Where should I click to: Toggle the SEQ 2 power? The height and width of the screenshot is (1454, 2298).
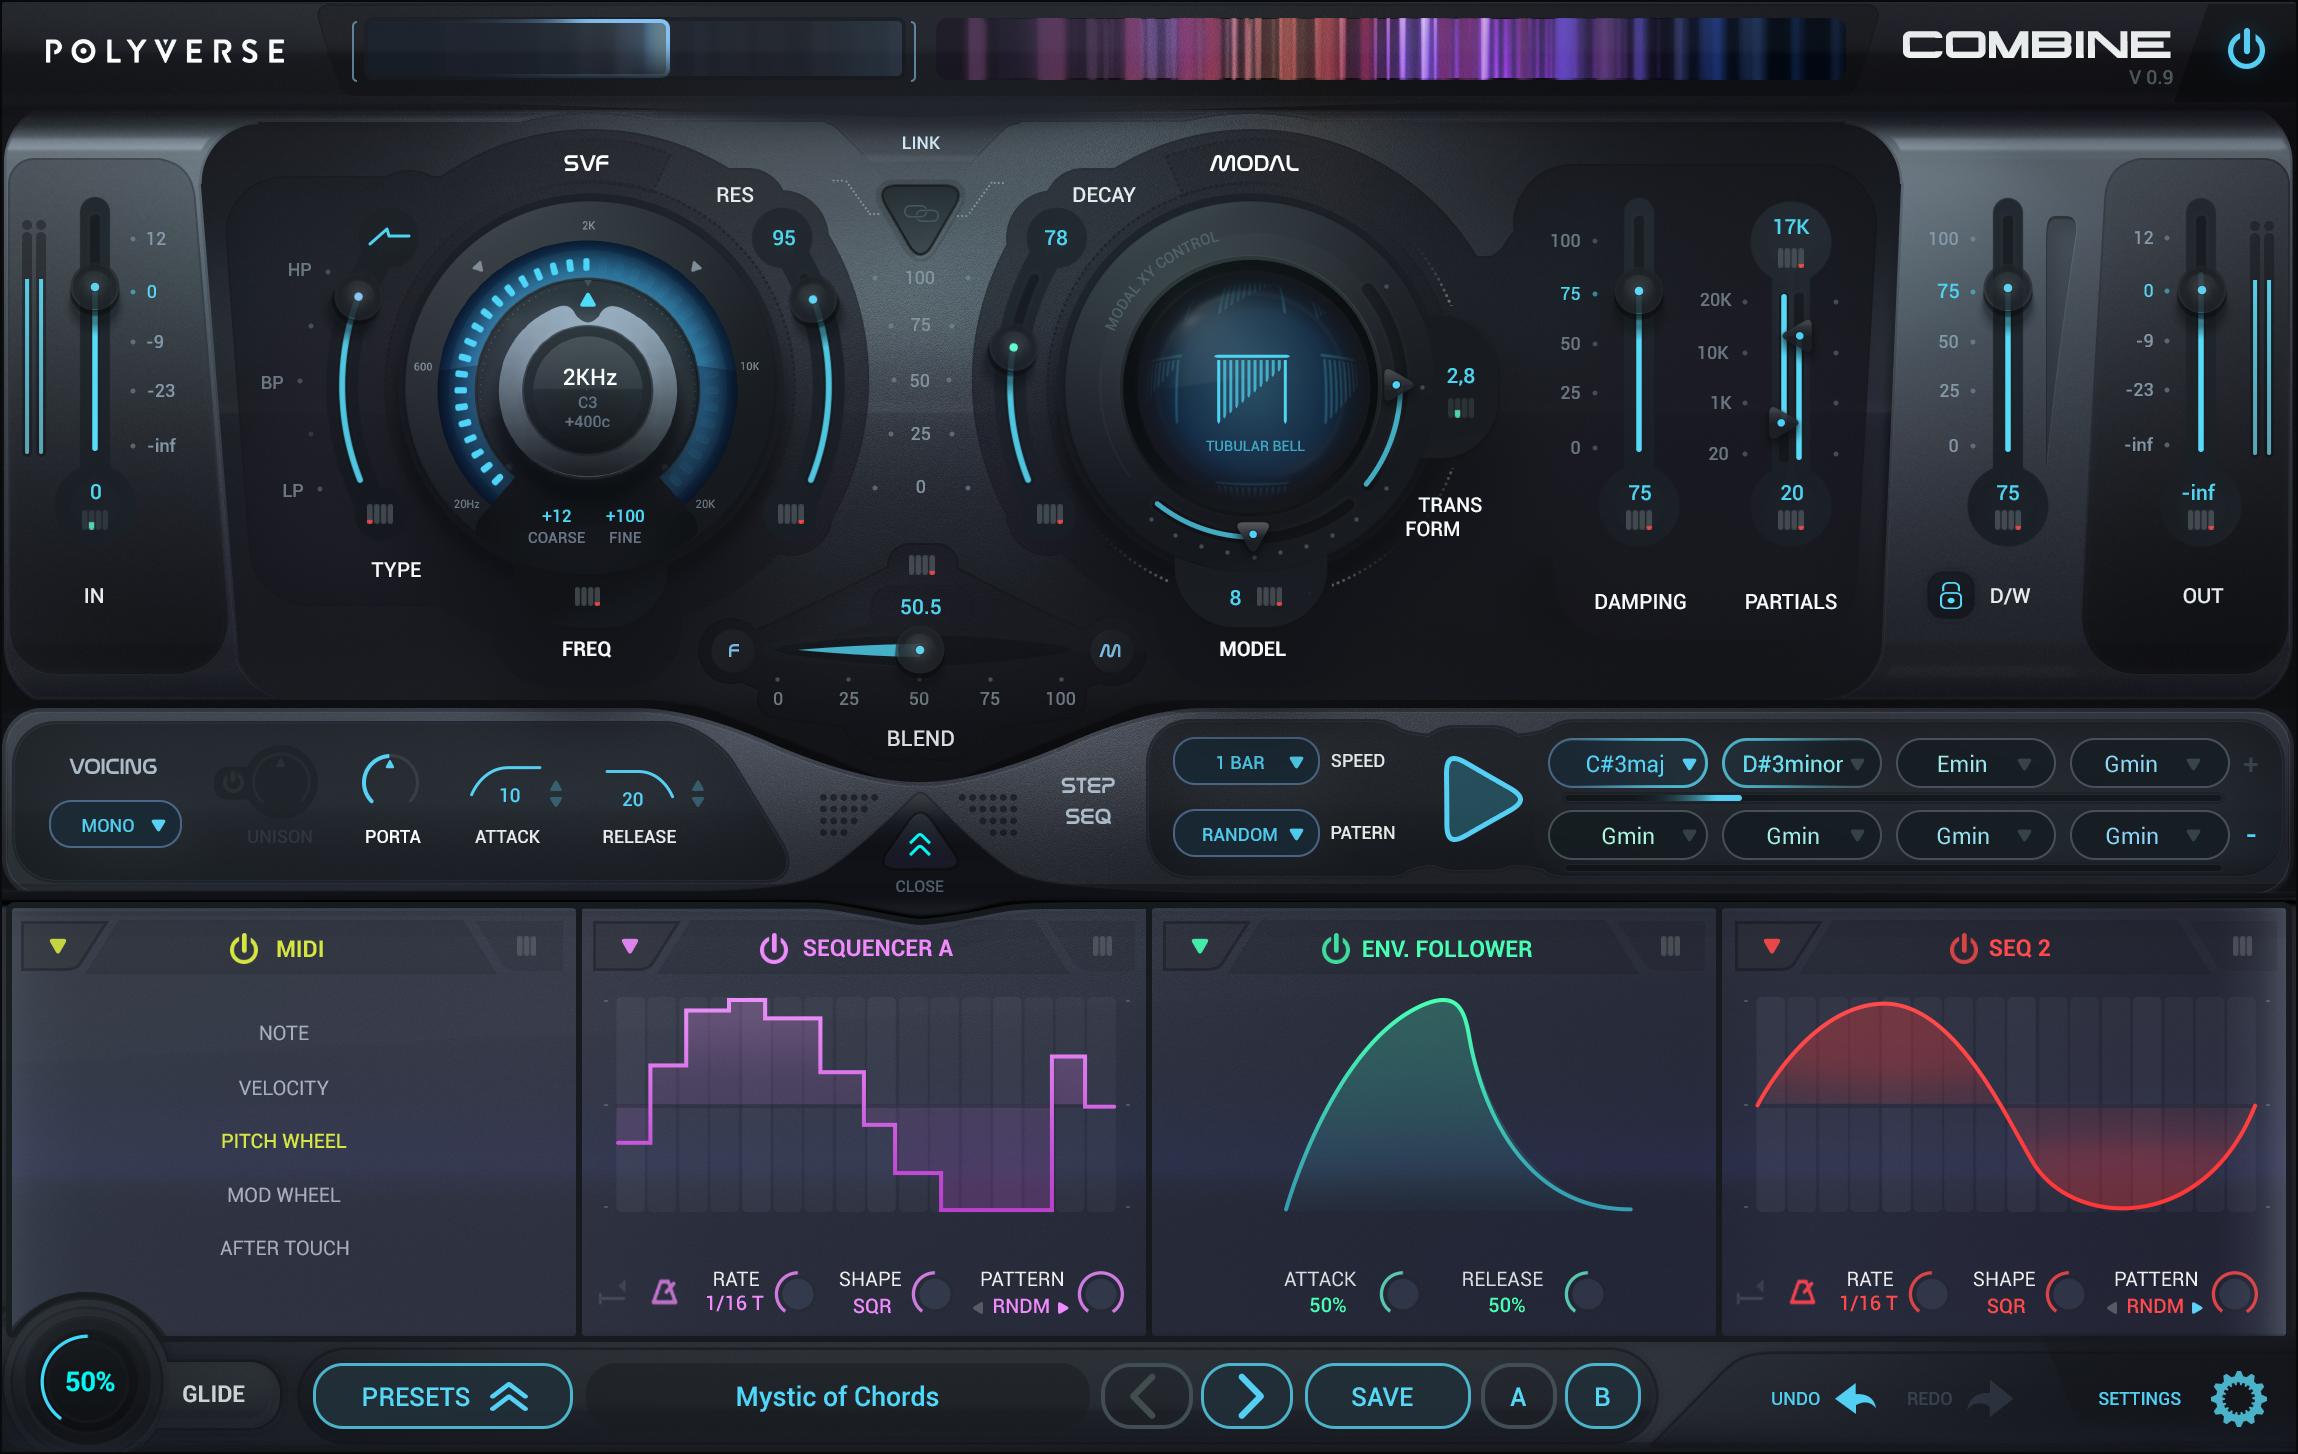coord(1963,948)
